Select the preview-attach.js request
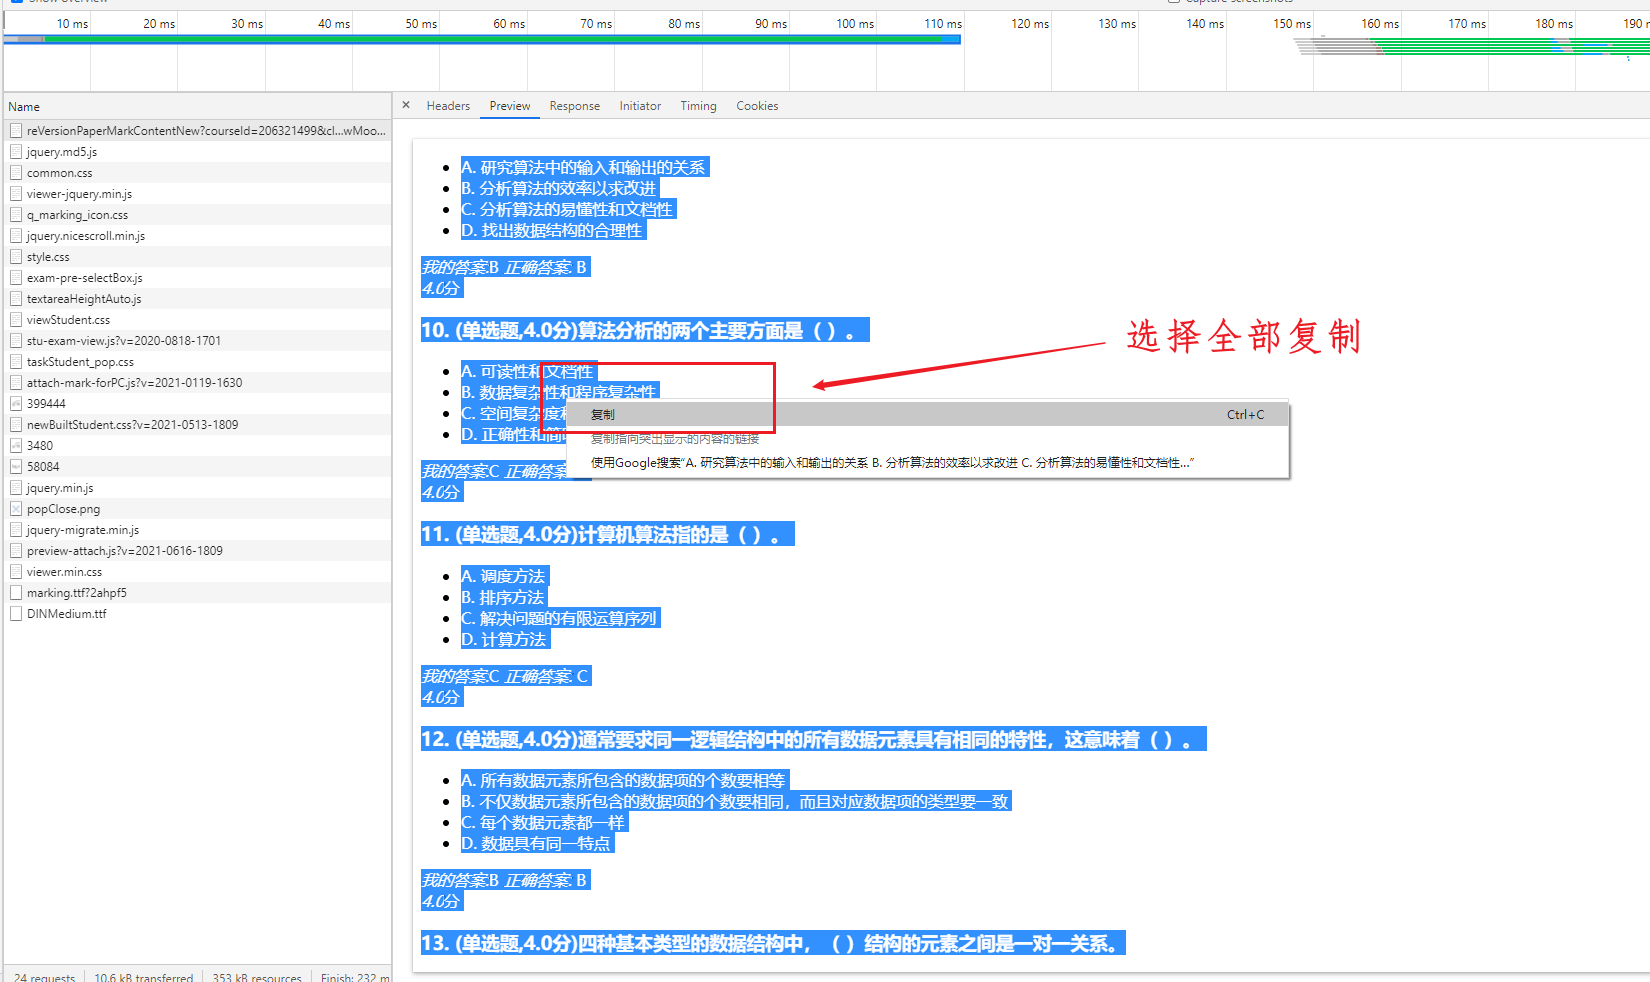The width and height of the screenshot is (1650, 982). click(197, 551)
